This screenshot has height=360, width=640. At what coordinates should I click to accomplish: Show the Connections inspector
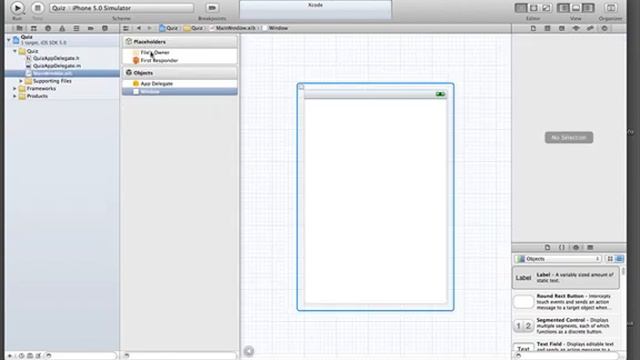(604, 28)
